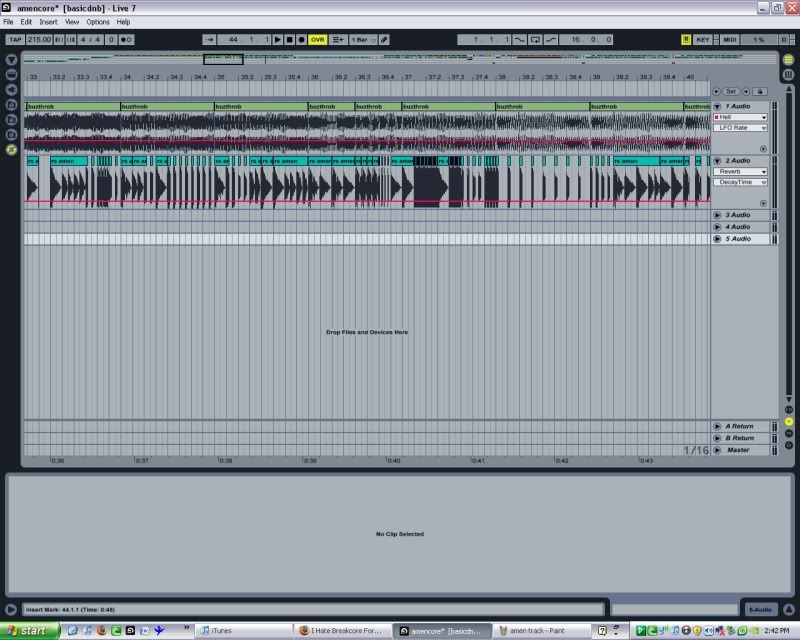Open the Hell device chooser dropdown
Image resolution: width=800 pixels, height=640 pixels.
740,117
